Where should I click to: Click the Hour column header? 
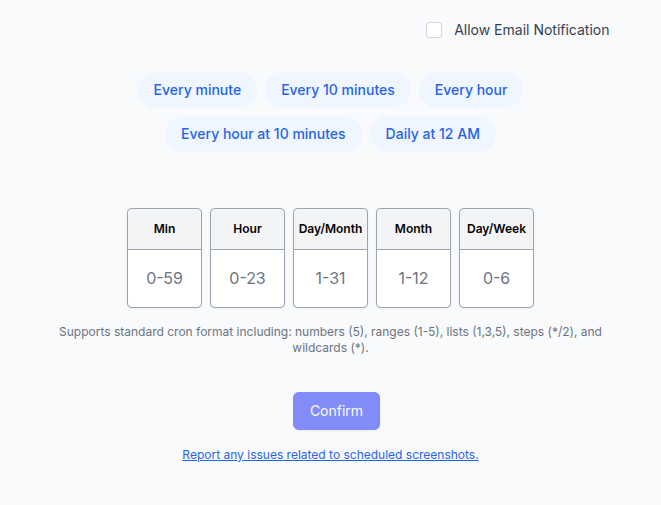(248, 229)
